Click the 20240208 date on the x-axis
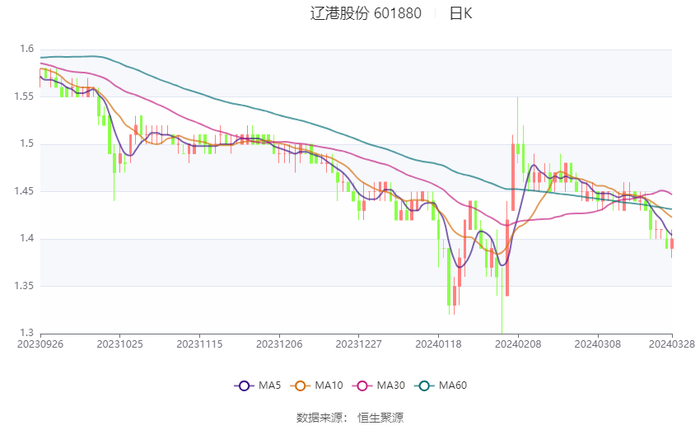This screenshot has height=426, width=700. (x=517, y=343)
